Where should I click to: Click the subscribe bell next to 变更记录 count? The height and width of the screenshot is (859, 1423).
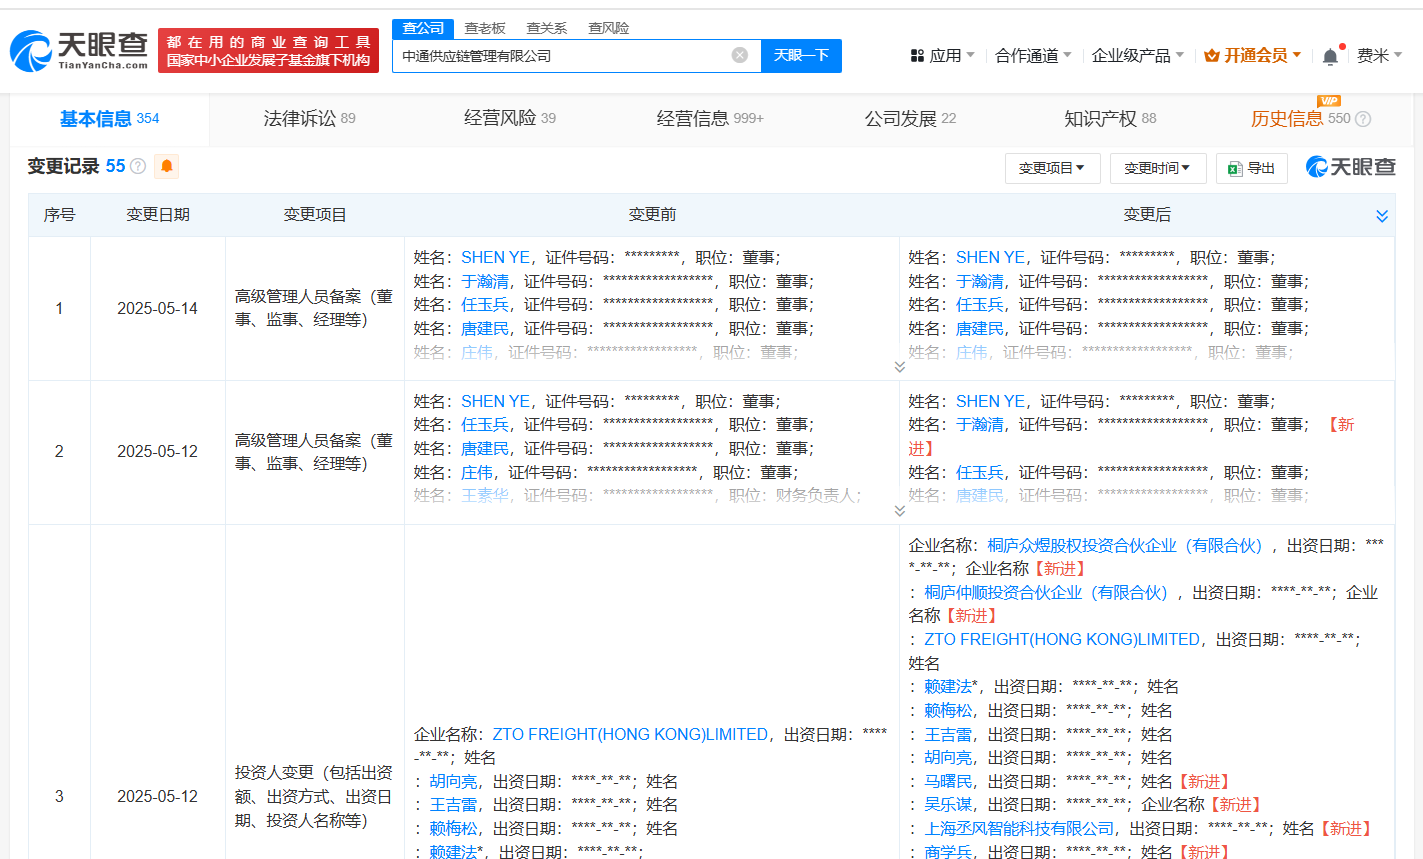(166, 167)
